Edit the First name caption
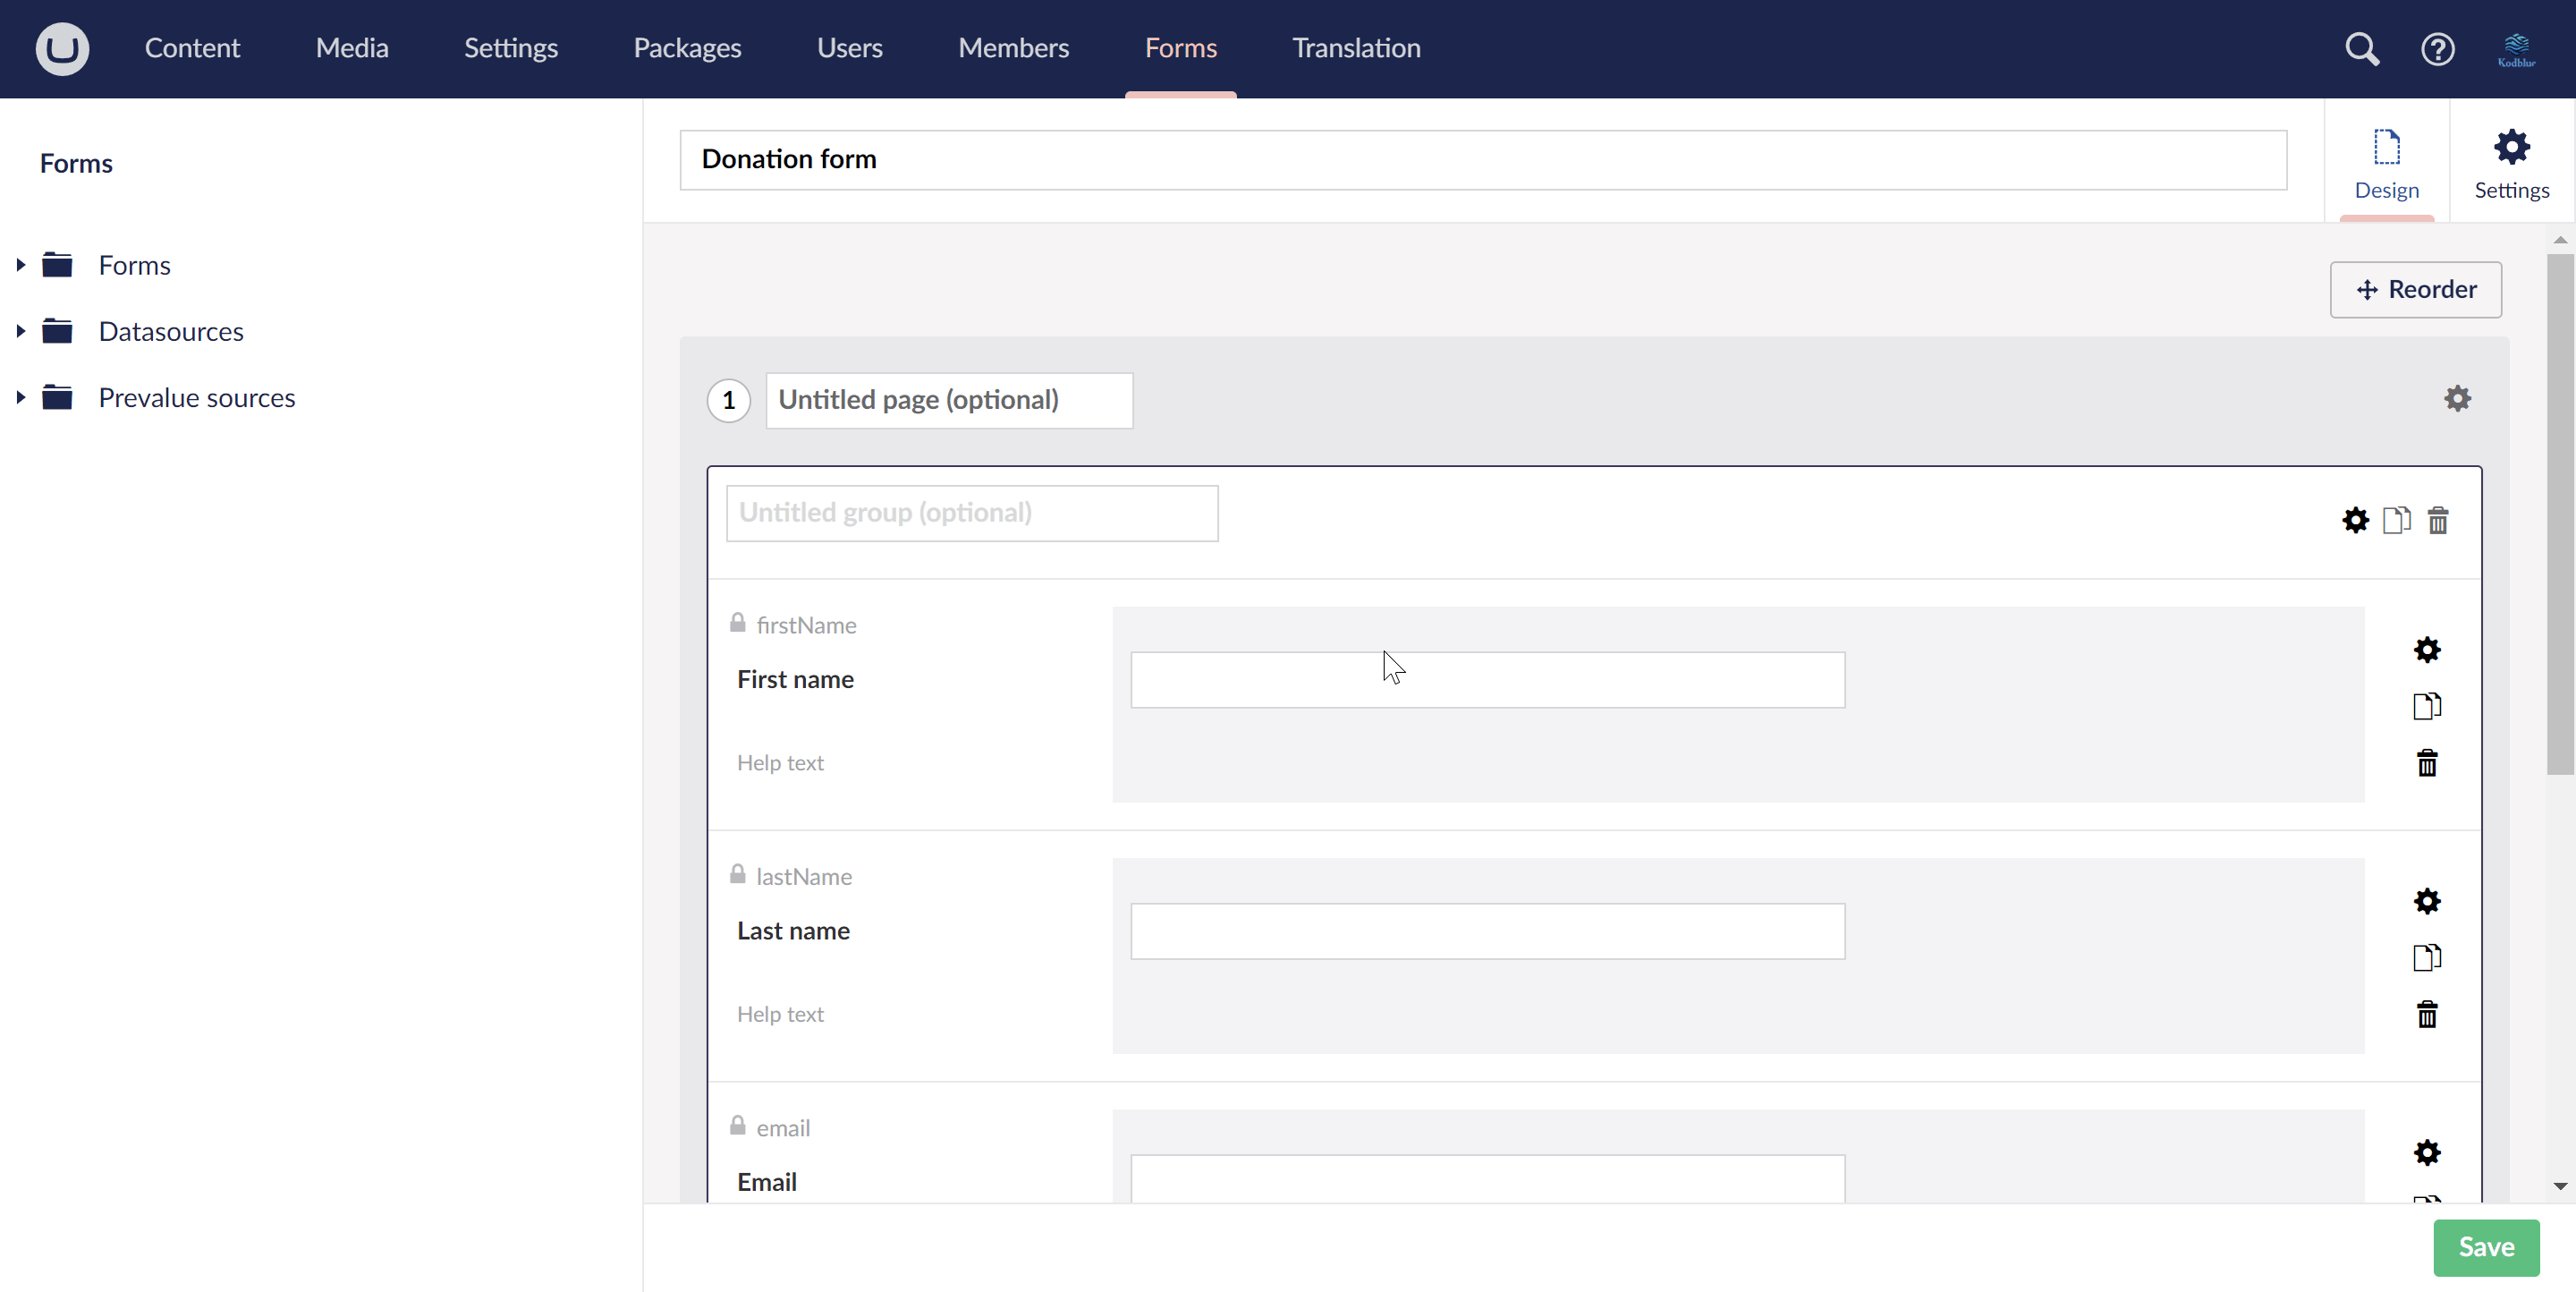The image size is (2576, 1292). coord(795,679)
